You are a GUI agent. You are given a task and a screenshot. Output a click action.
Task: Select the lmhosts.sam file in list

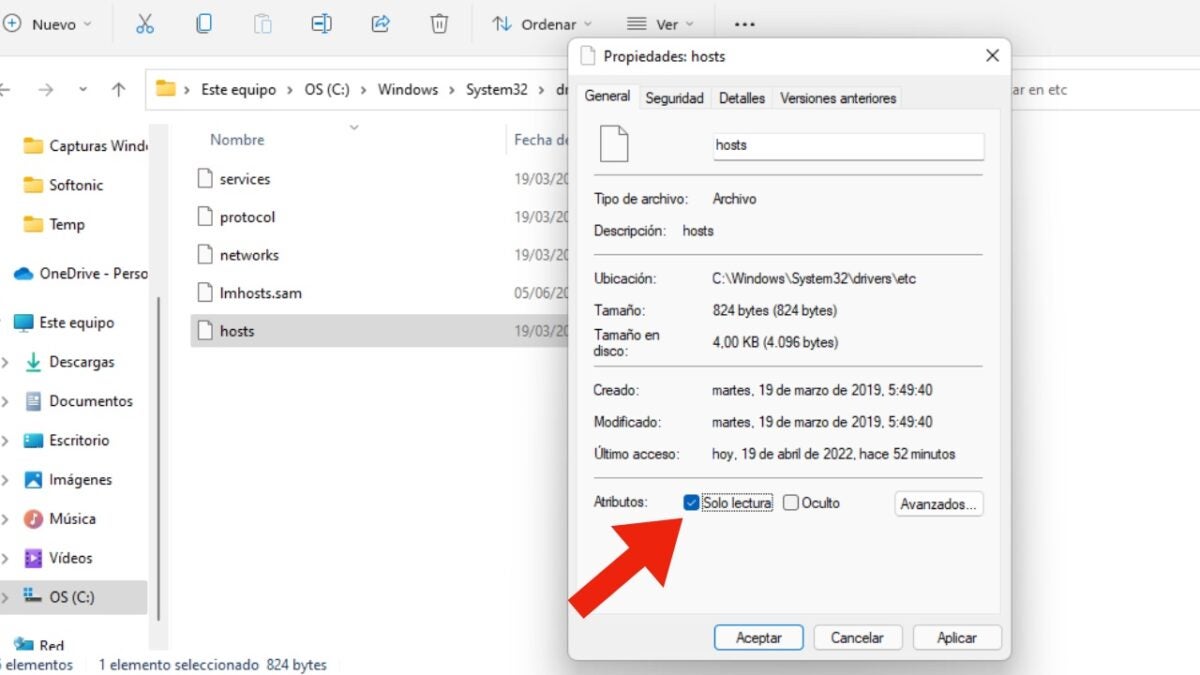(260, 293)
